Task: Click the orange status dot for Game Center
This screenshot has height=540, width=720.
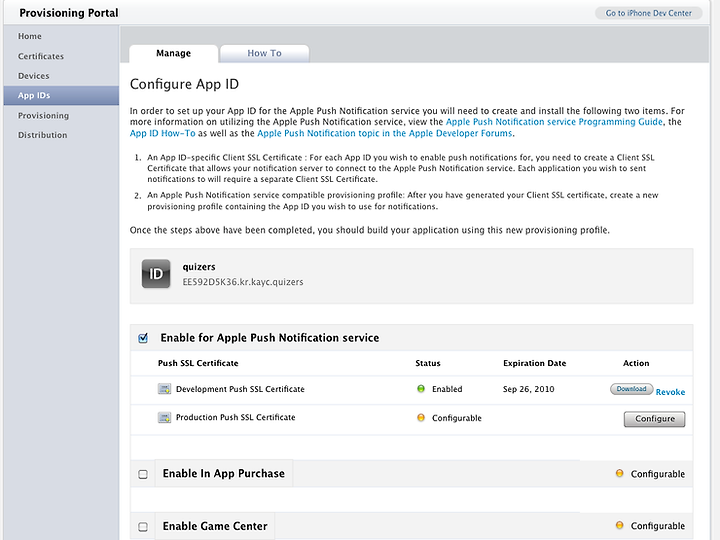Action: 619,525
